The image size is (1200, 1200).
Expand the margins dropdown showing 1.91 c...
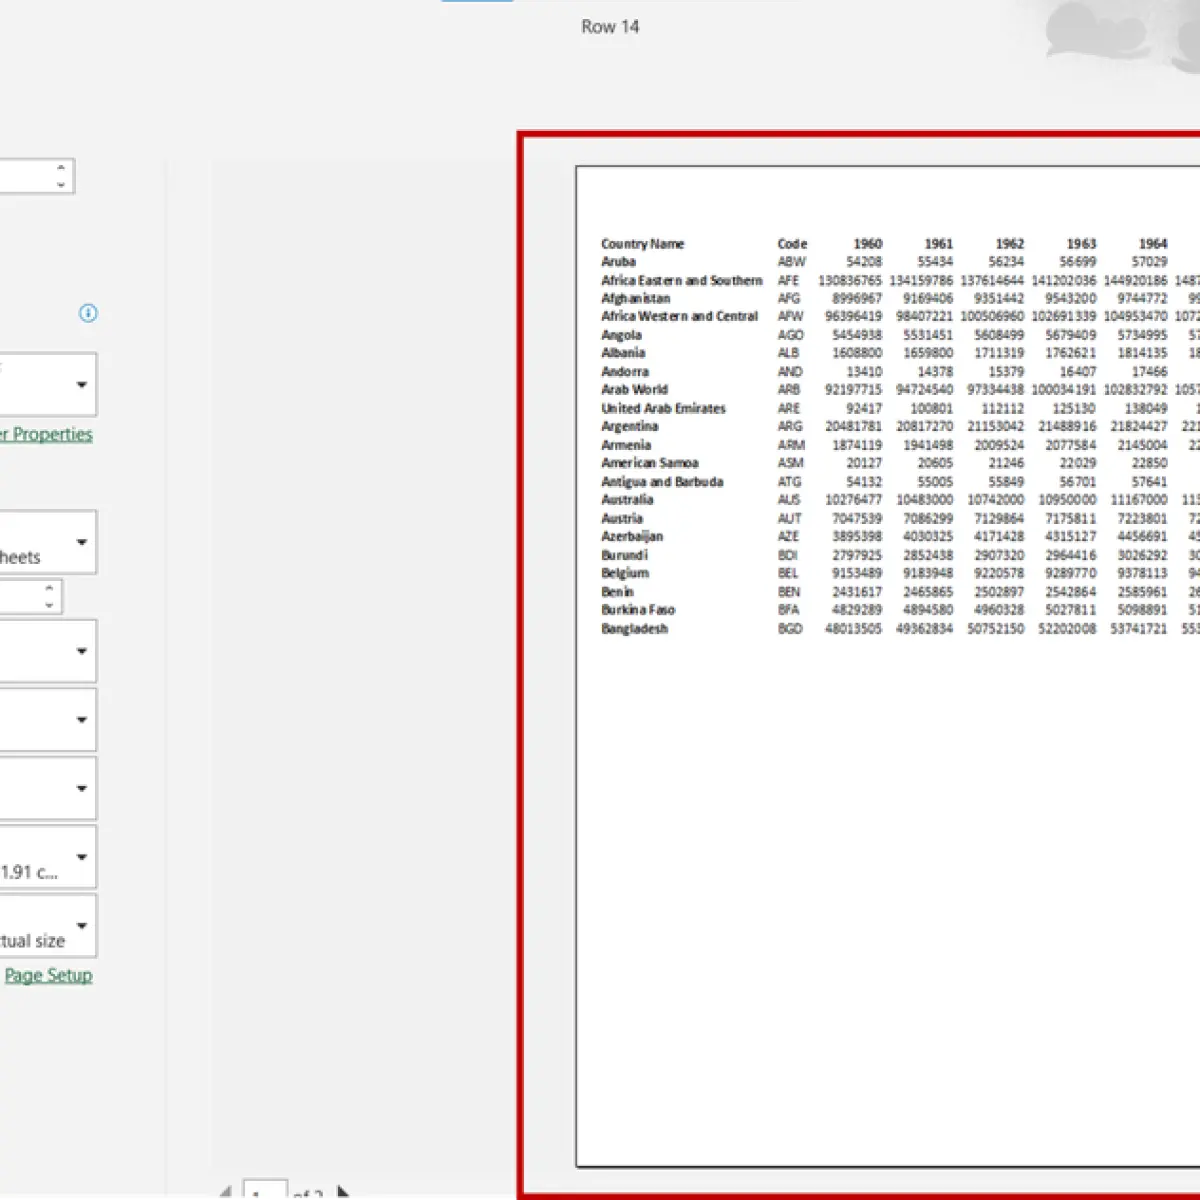coord(47,857)
